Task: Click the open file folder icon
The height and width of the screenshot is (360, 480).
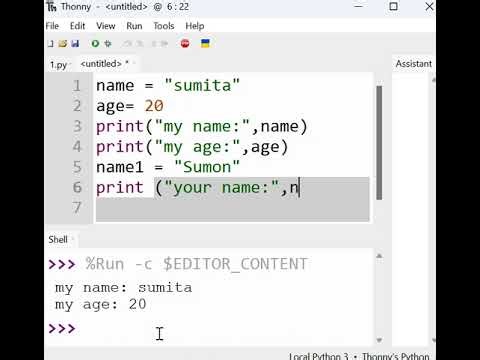Action: click(x=63, y=43)
